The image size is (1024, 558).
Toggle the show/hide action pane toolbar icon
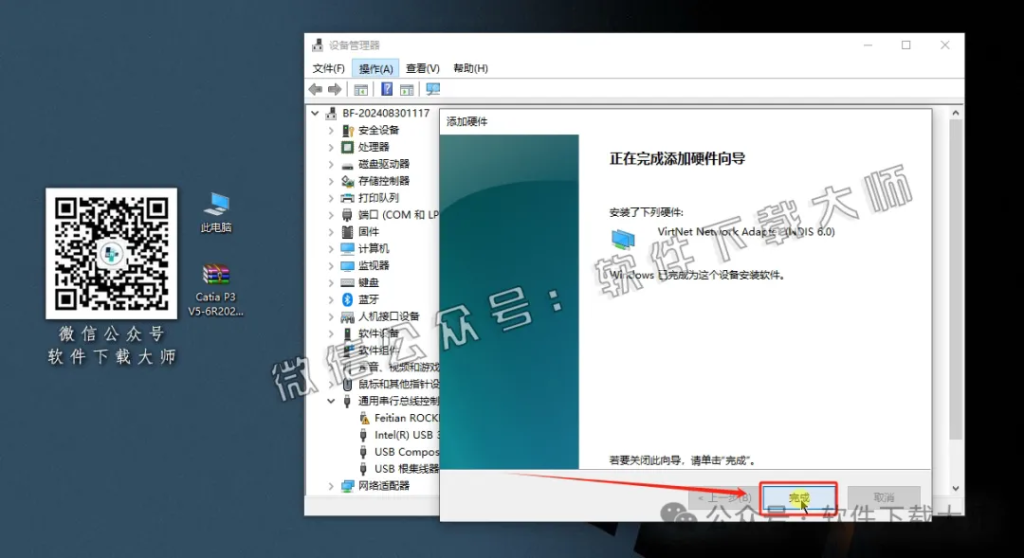(407, 90)
